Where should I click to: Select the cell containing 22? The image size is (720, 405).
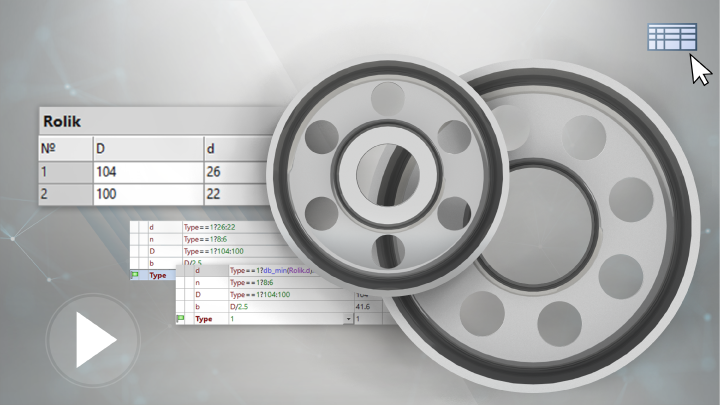tap(235, 194)
